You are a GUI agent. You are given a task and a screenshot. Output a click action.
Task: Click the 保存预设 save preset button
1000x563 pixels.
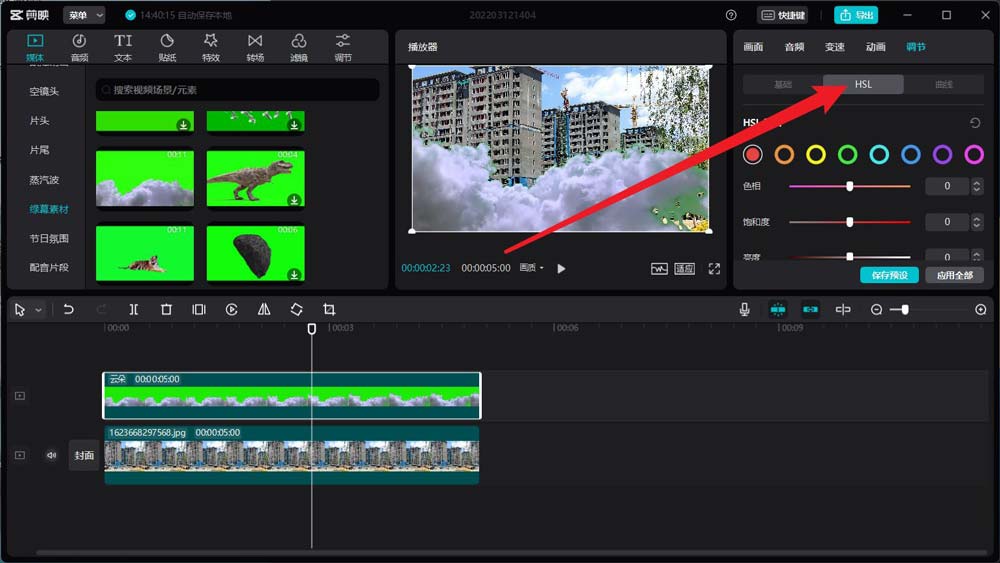(x=889, y=275)
